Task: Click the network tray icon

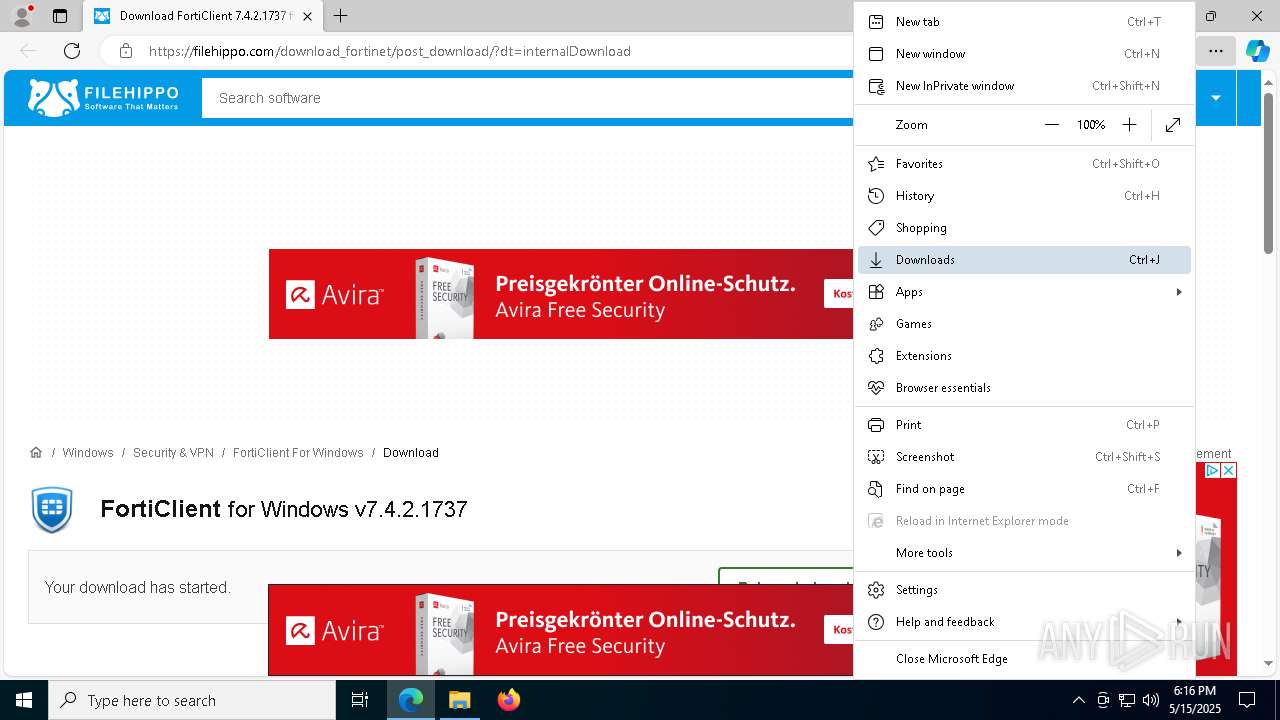Action: pos(1127,700)
